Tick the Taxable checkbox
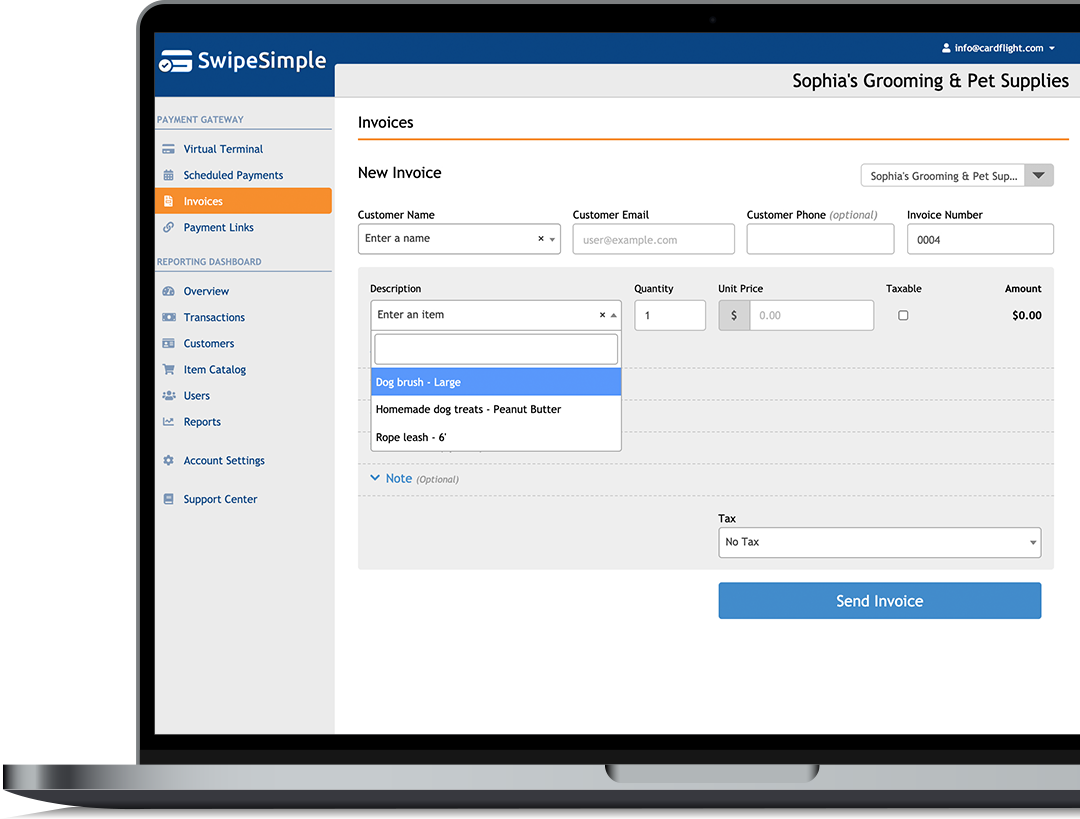Screen dimensions: 1080x819 coord(903,315)
